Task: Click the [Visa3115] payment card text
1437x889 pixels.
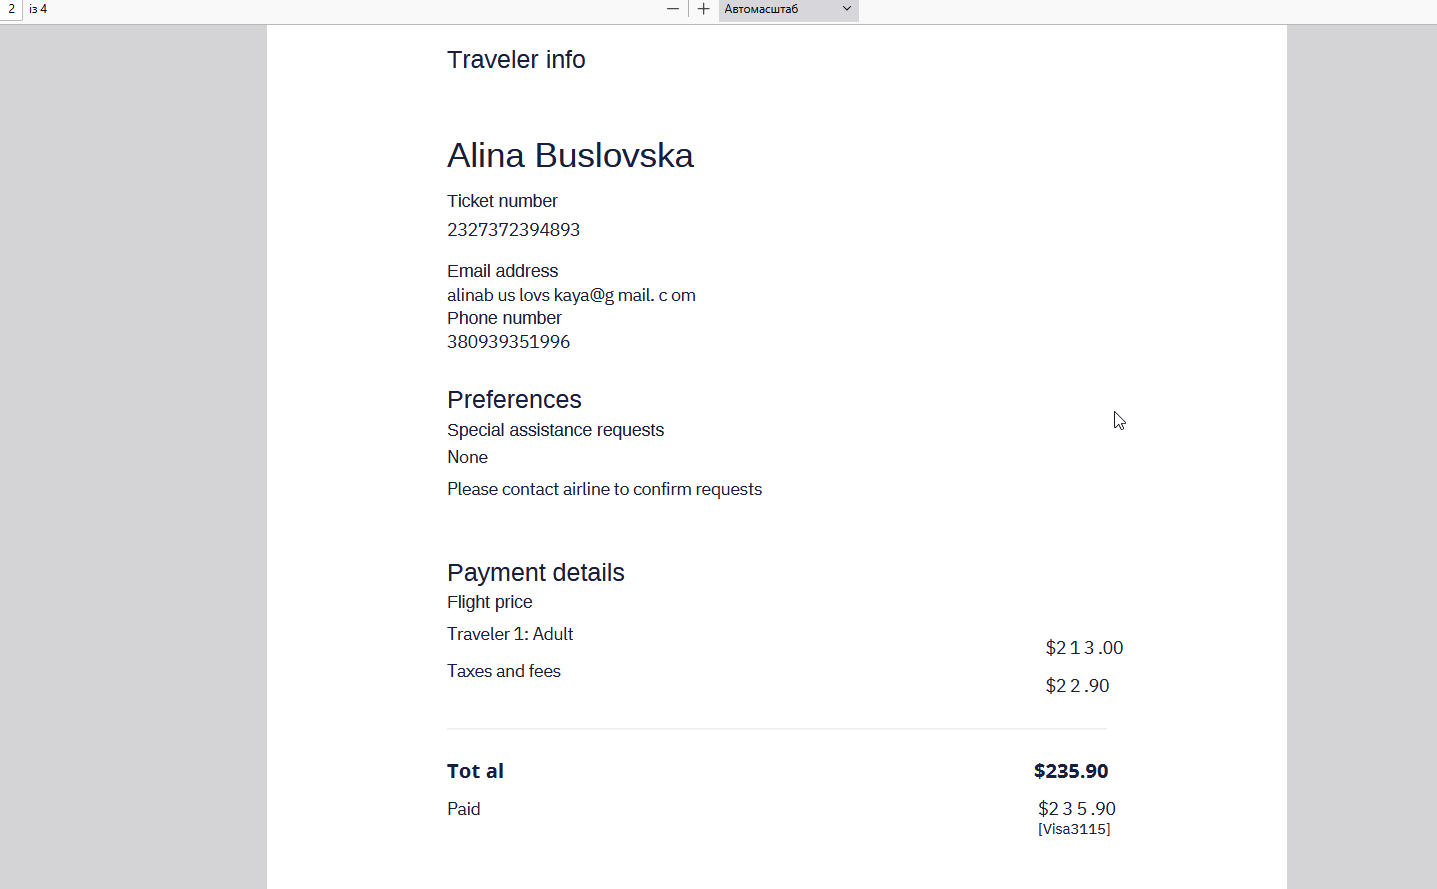Action: click(1074, 829)
